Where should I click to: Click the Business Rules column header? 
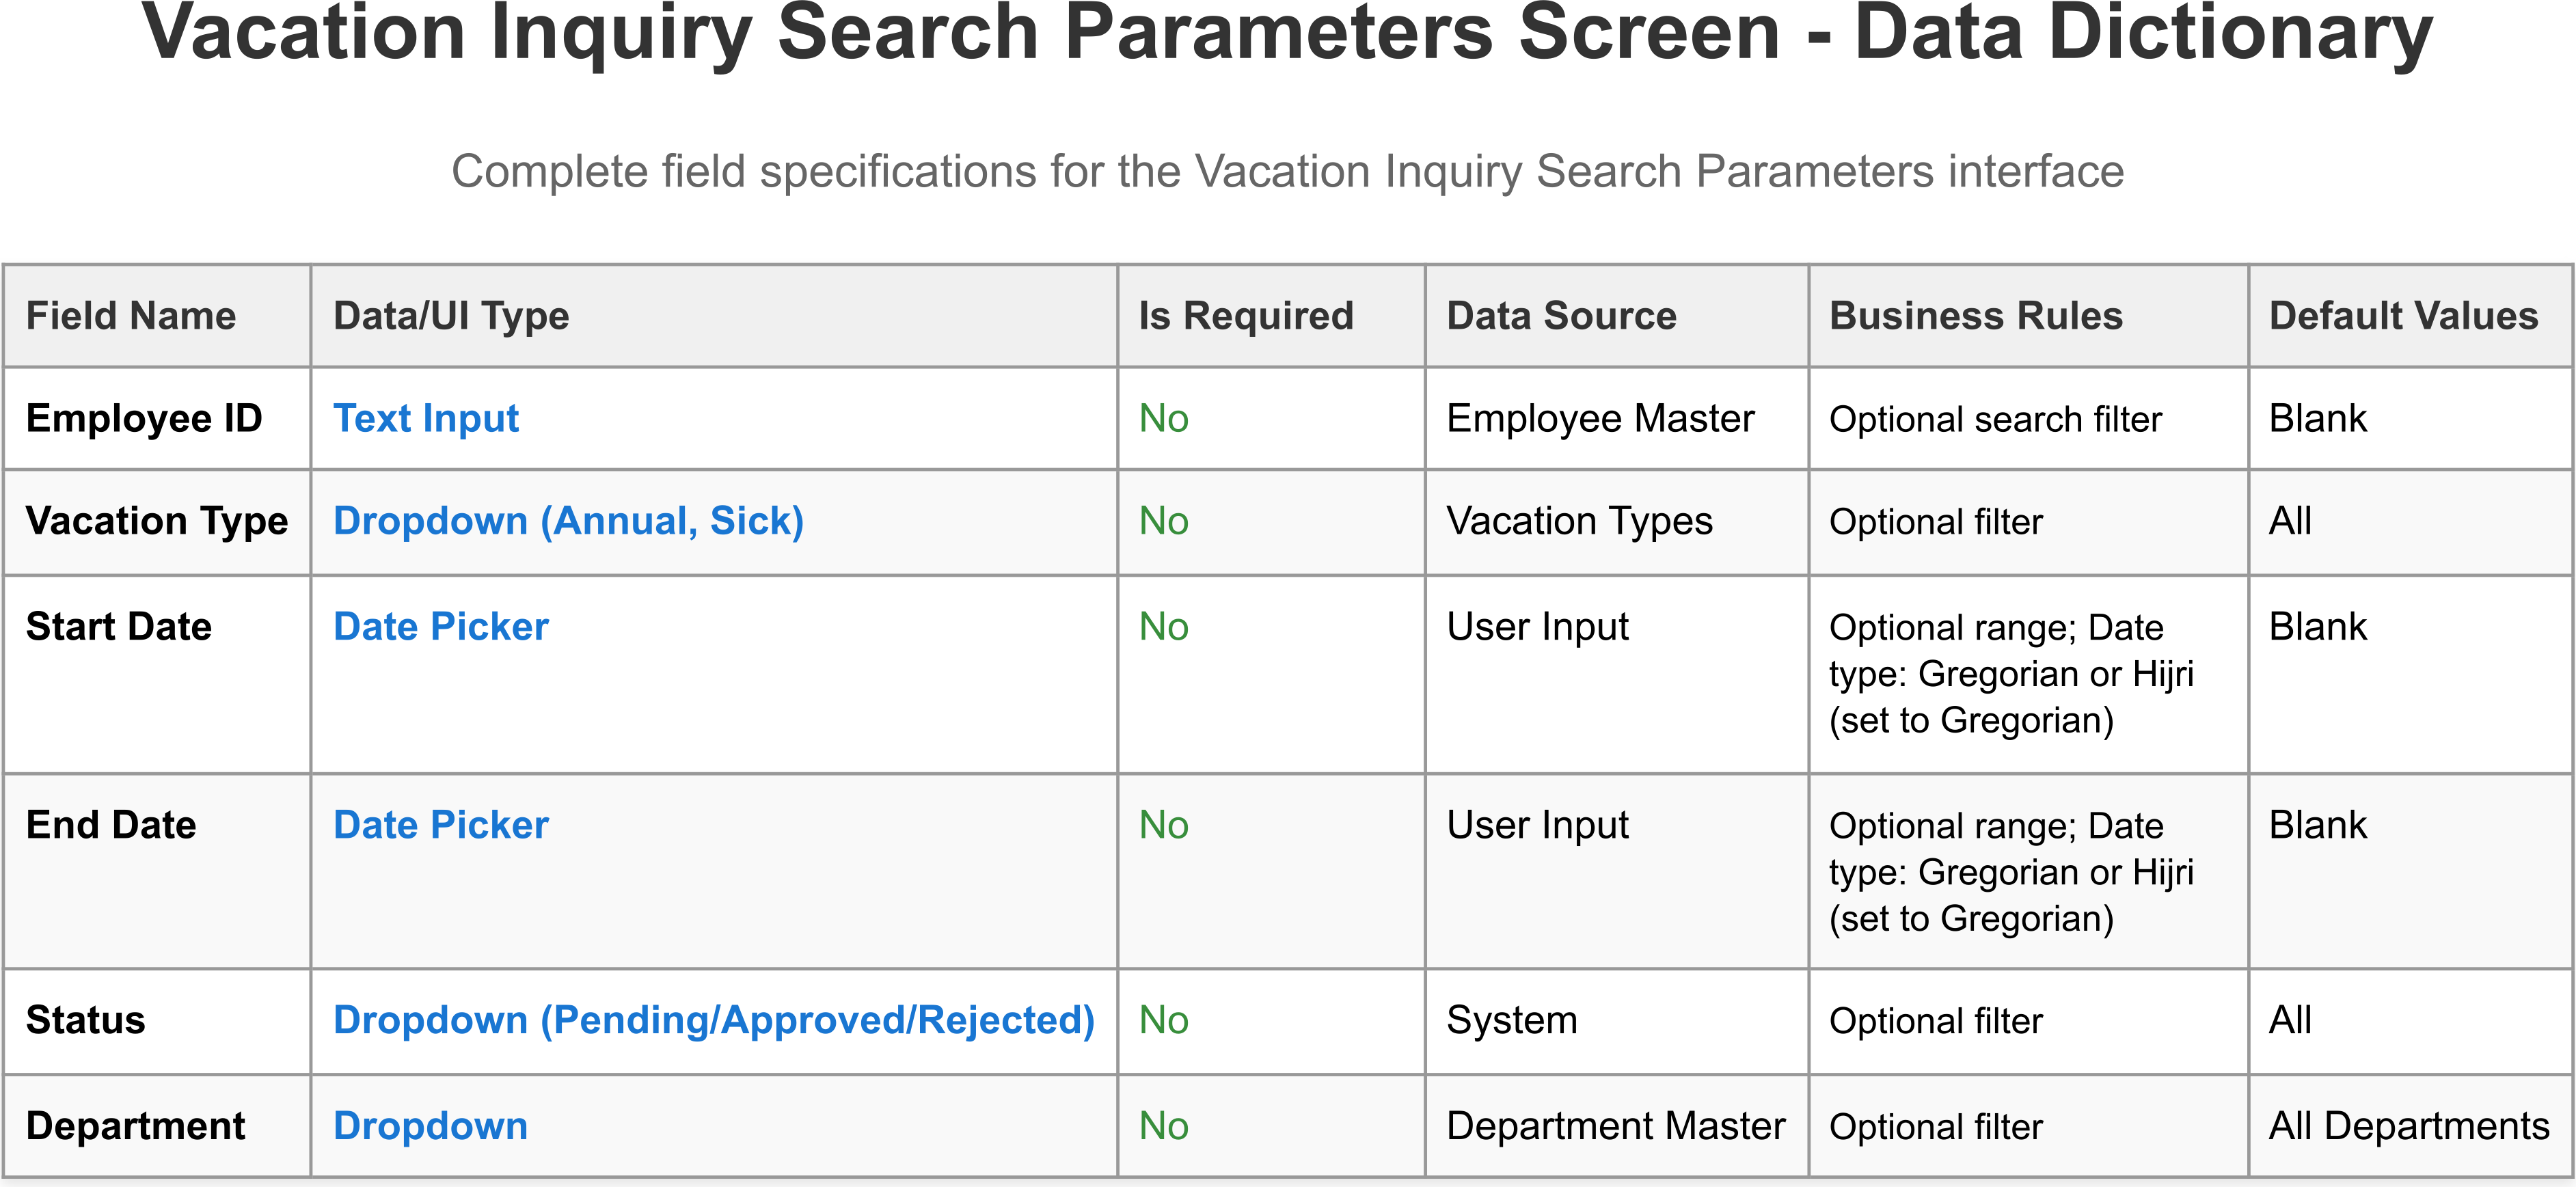pos(1975,316)
